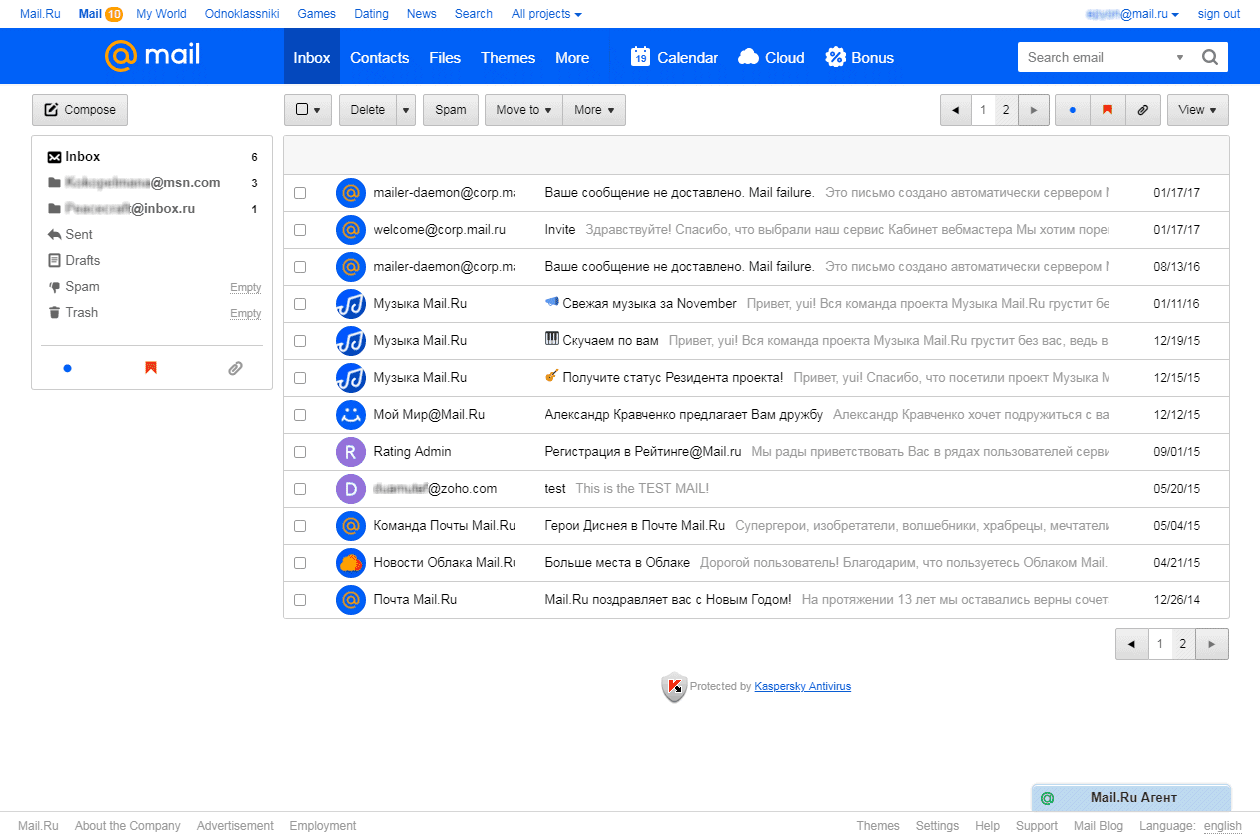1260x840 pixels.
Task: Open the header More menu
Action: coord(572,57)
